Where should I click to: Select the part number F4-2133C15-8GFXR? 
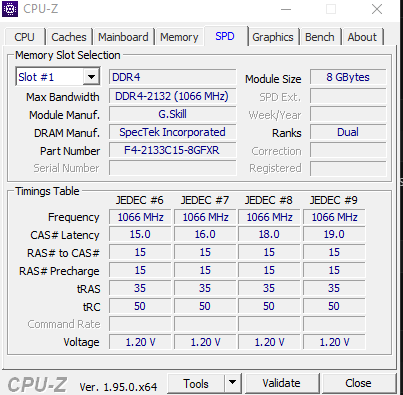pos(173,150)
